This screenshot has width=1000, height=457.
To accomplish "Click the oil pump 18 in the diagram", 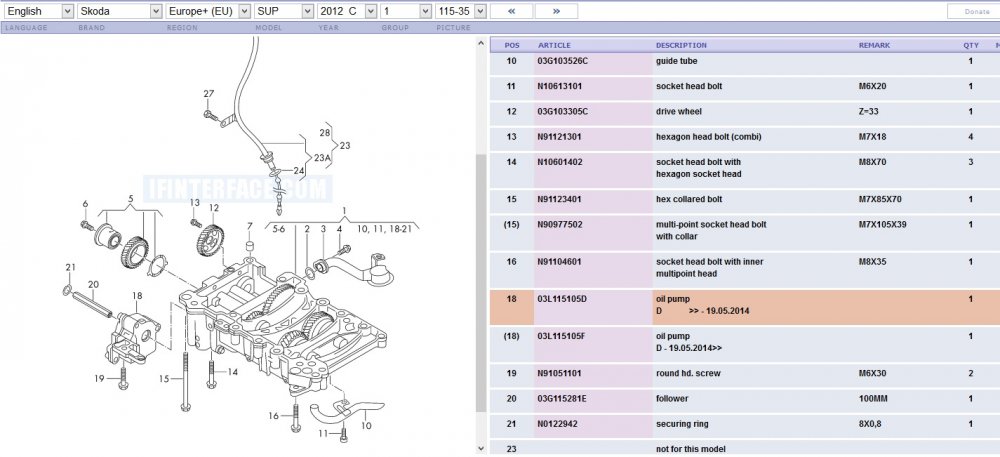I will 135,335.
